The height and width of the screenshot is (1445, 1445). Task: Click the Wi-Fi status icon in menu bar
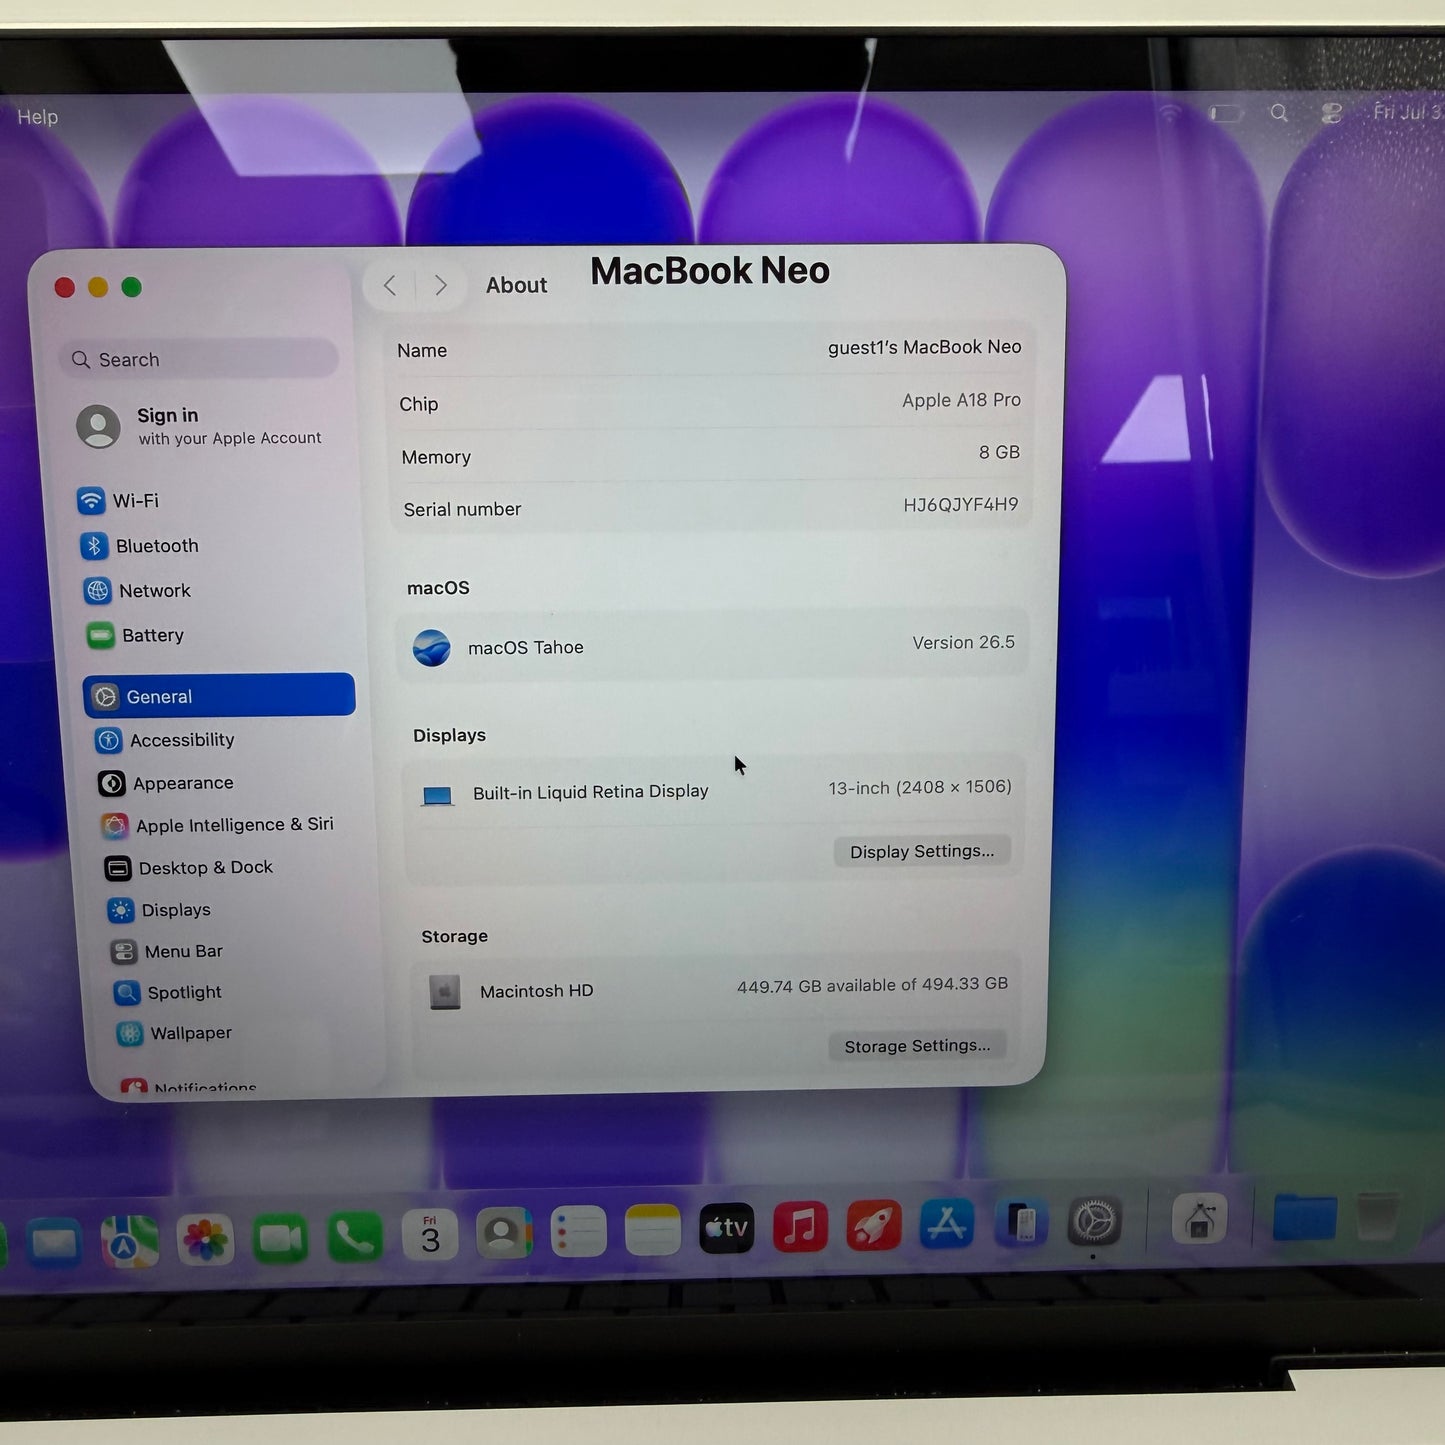[1170, 113]
